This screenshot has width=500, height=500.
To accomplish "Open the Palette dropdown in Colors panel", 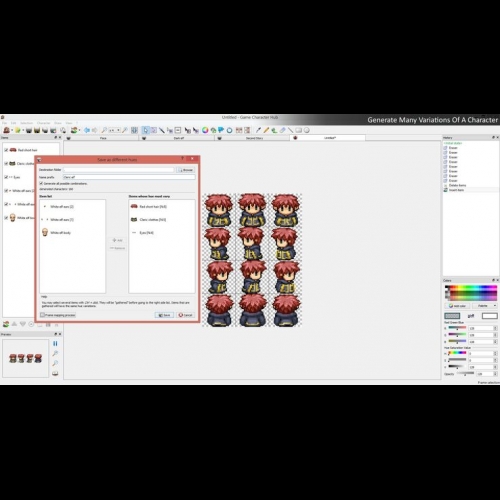I will [485, 306].
